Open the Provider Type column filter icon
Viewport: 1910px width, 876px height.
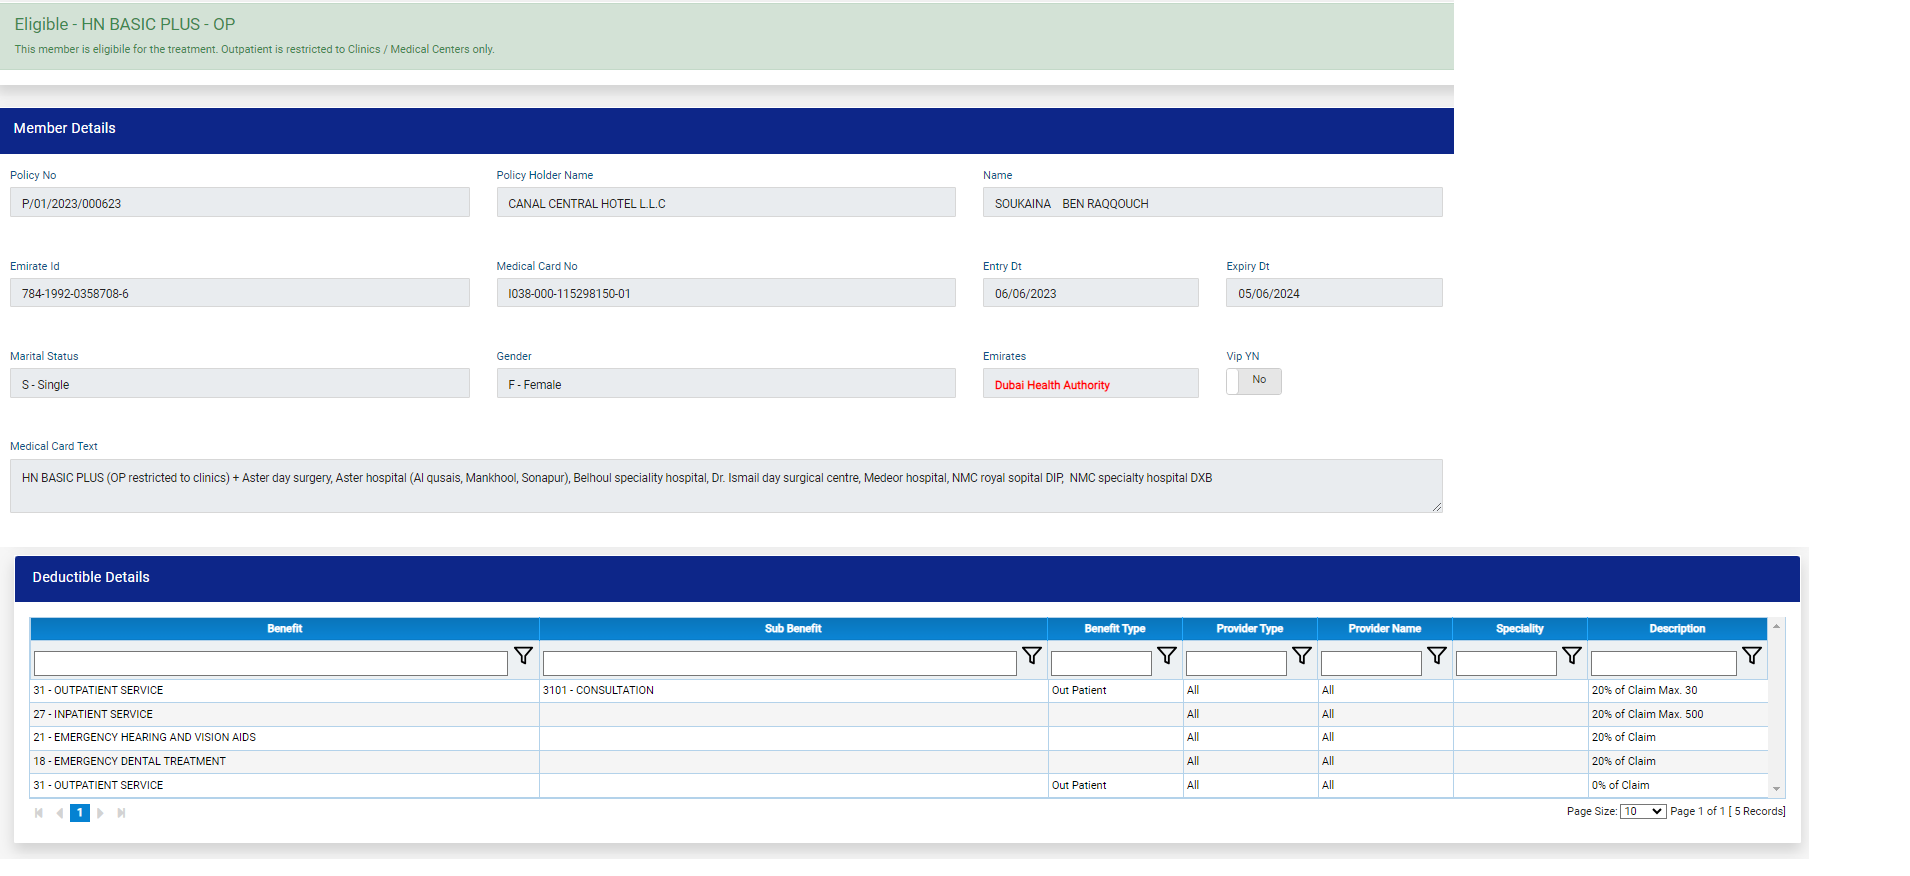pyautogui.click(x=1302, y=656)
